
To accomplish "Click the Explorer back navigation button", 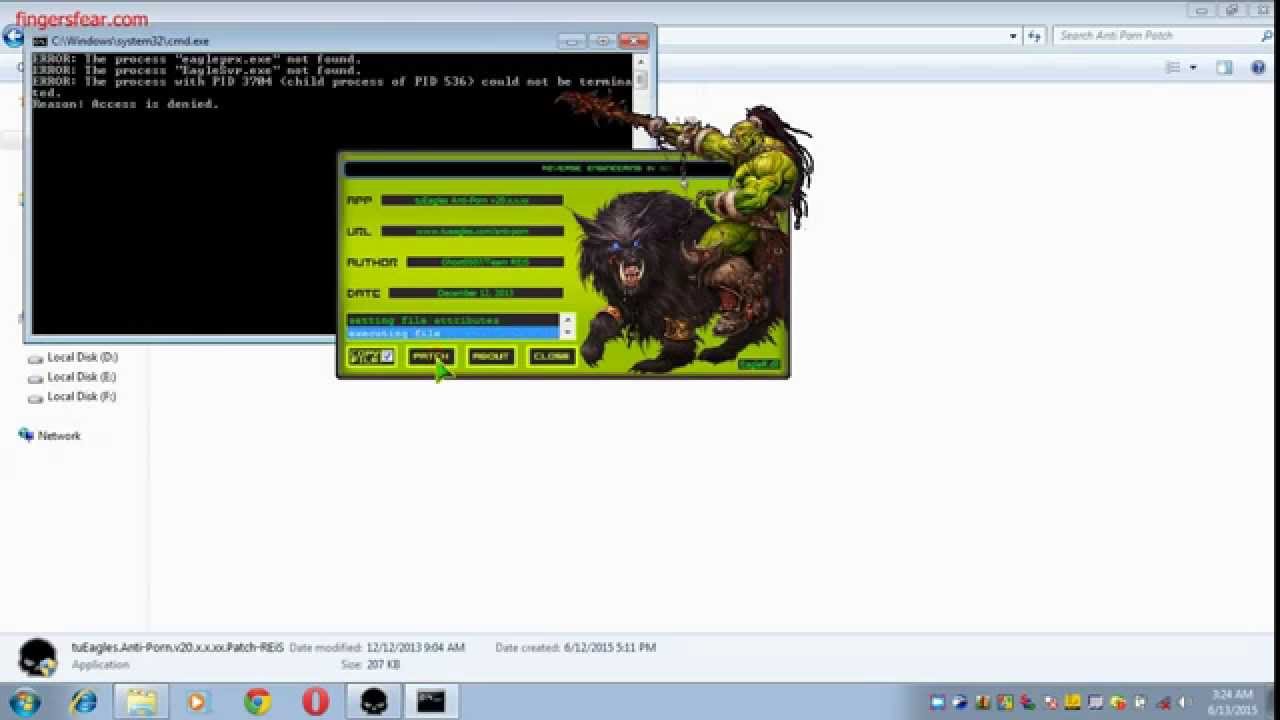I will [12, 37].
